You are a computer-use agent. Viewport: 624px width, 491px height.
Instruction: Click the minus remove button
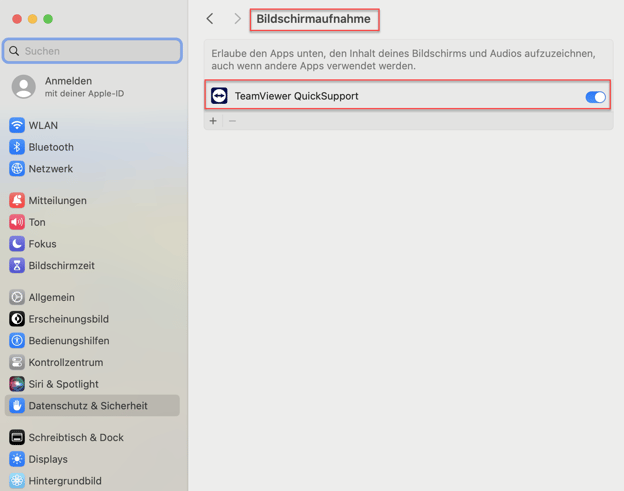click(233, 121)
